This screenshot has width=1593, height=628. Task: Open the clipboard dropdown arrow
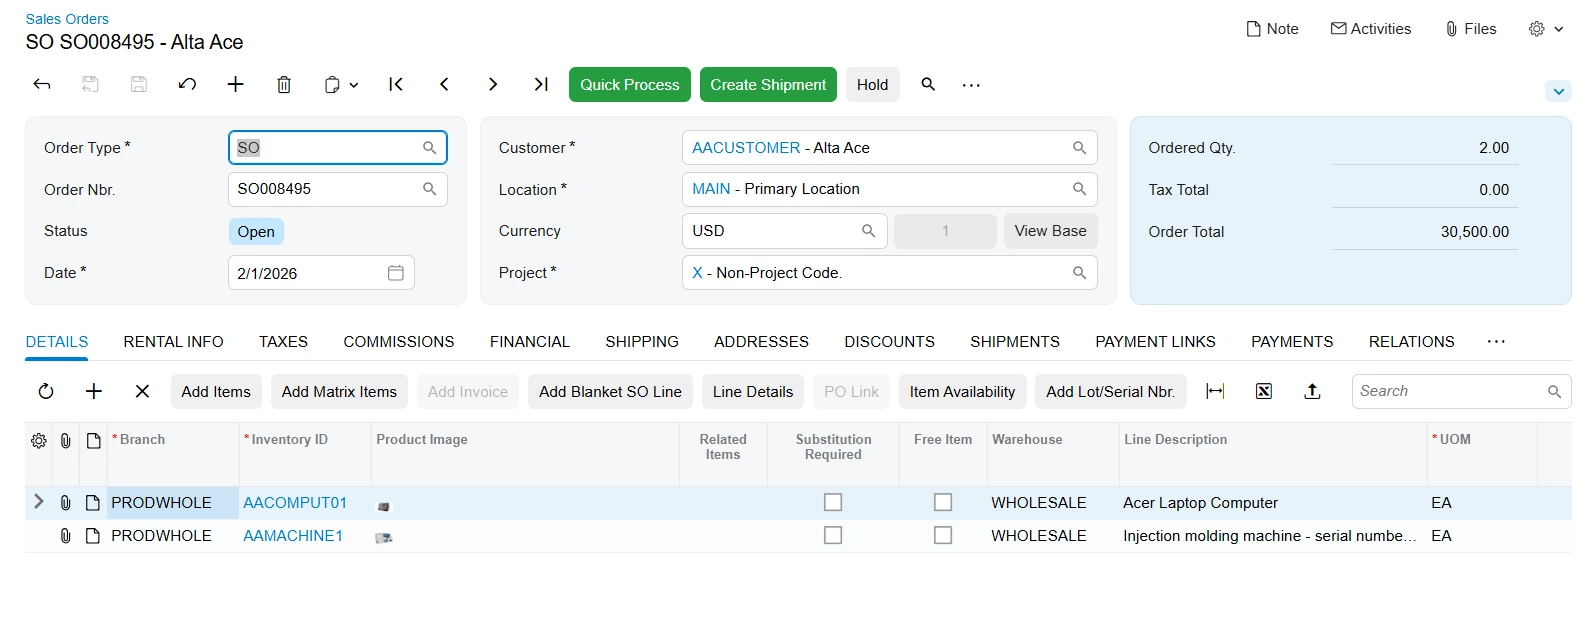click(x=354, y=86)
